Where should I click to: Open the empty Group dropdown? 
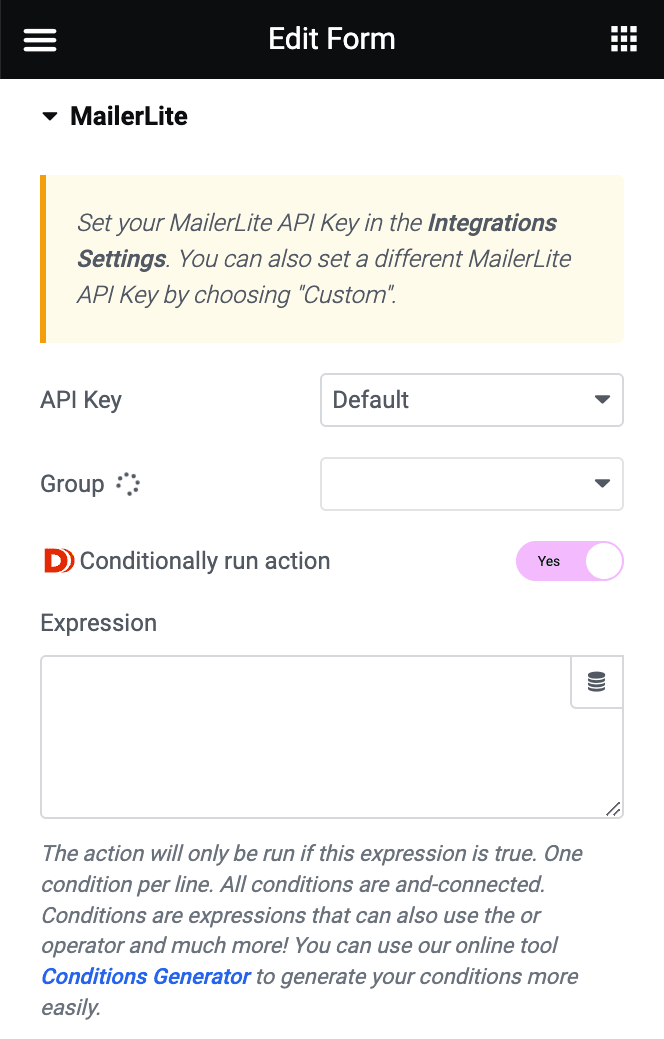(x=471, y=483)
